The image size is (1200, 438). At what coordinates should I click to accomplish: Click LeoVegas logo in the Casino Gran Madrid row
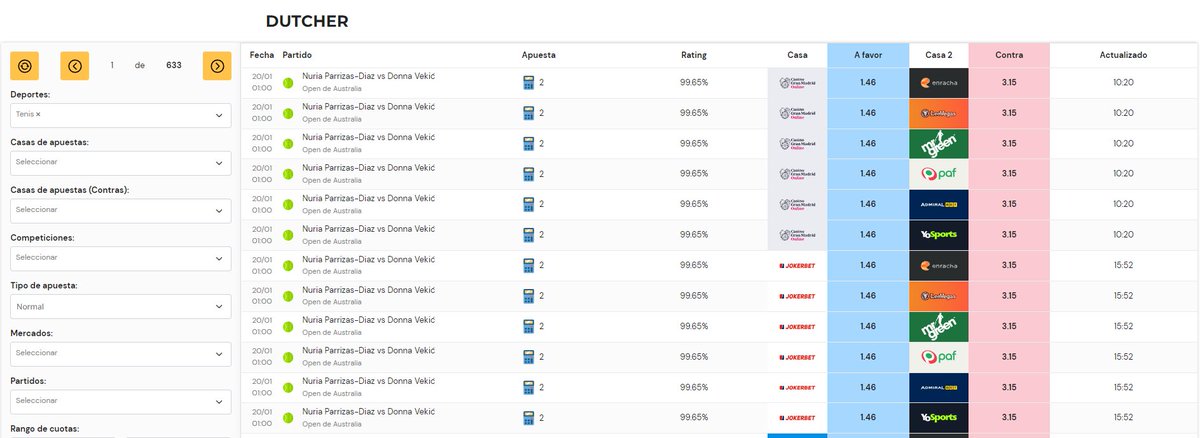coord(939,113)
